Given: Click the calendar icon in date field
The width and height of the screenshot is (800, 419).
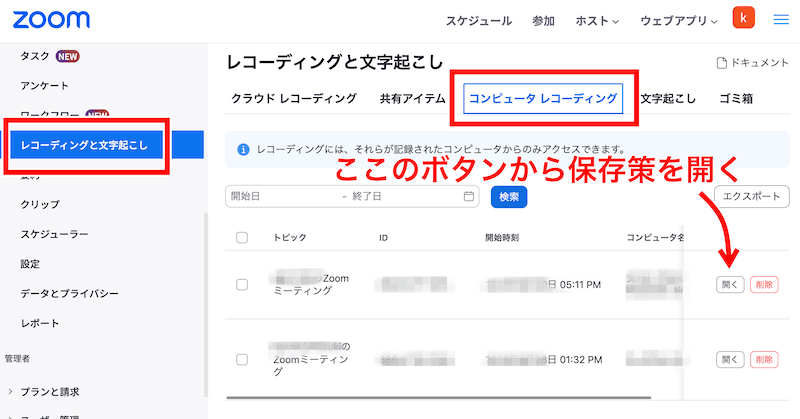Looking at the screenshot, I should [x=469, y=197].
